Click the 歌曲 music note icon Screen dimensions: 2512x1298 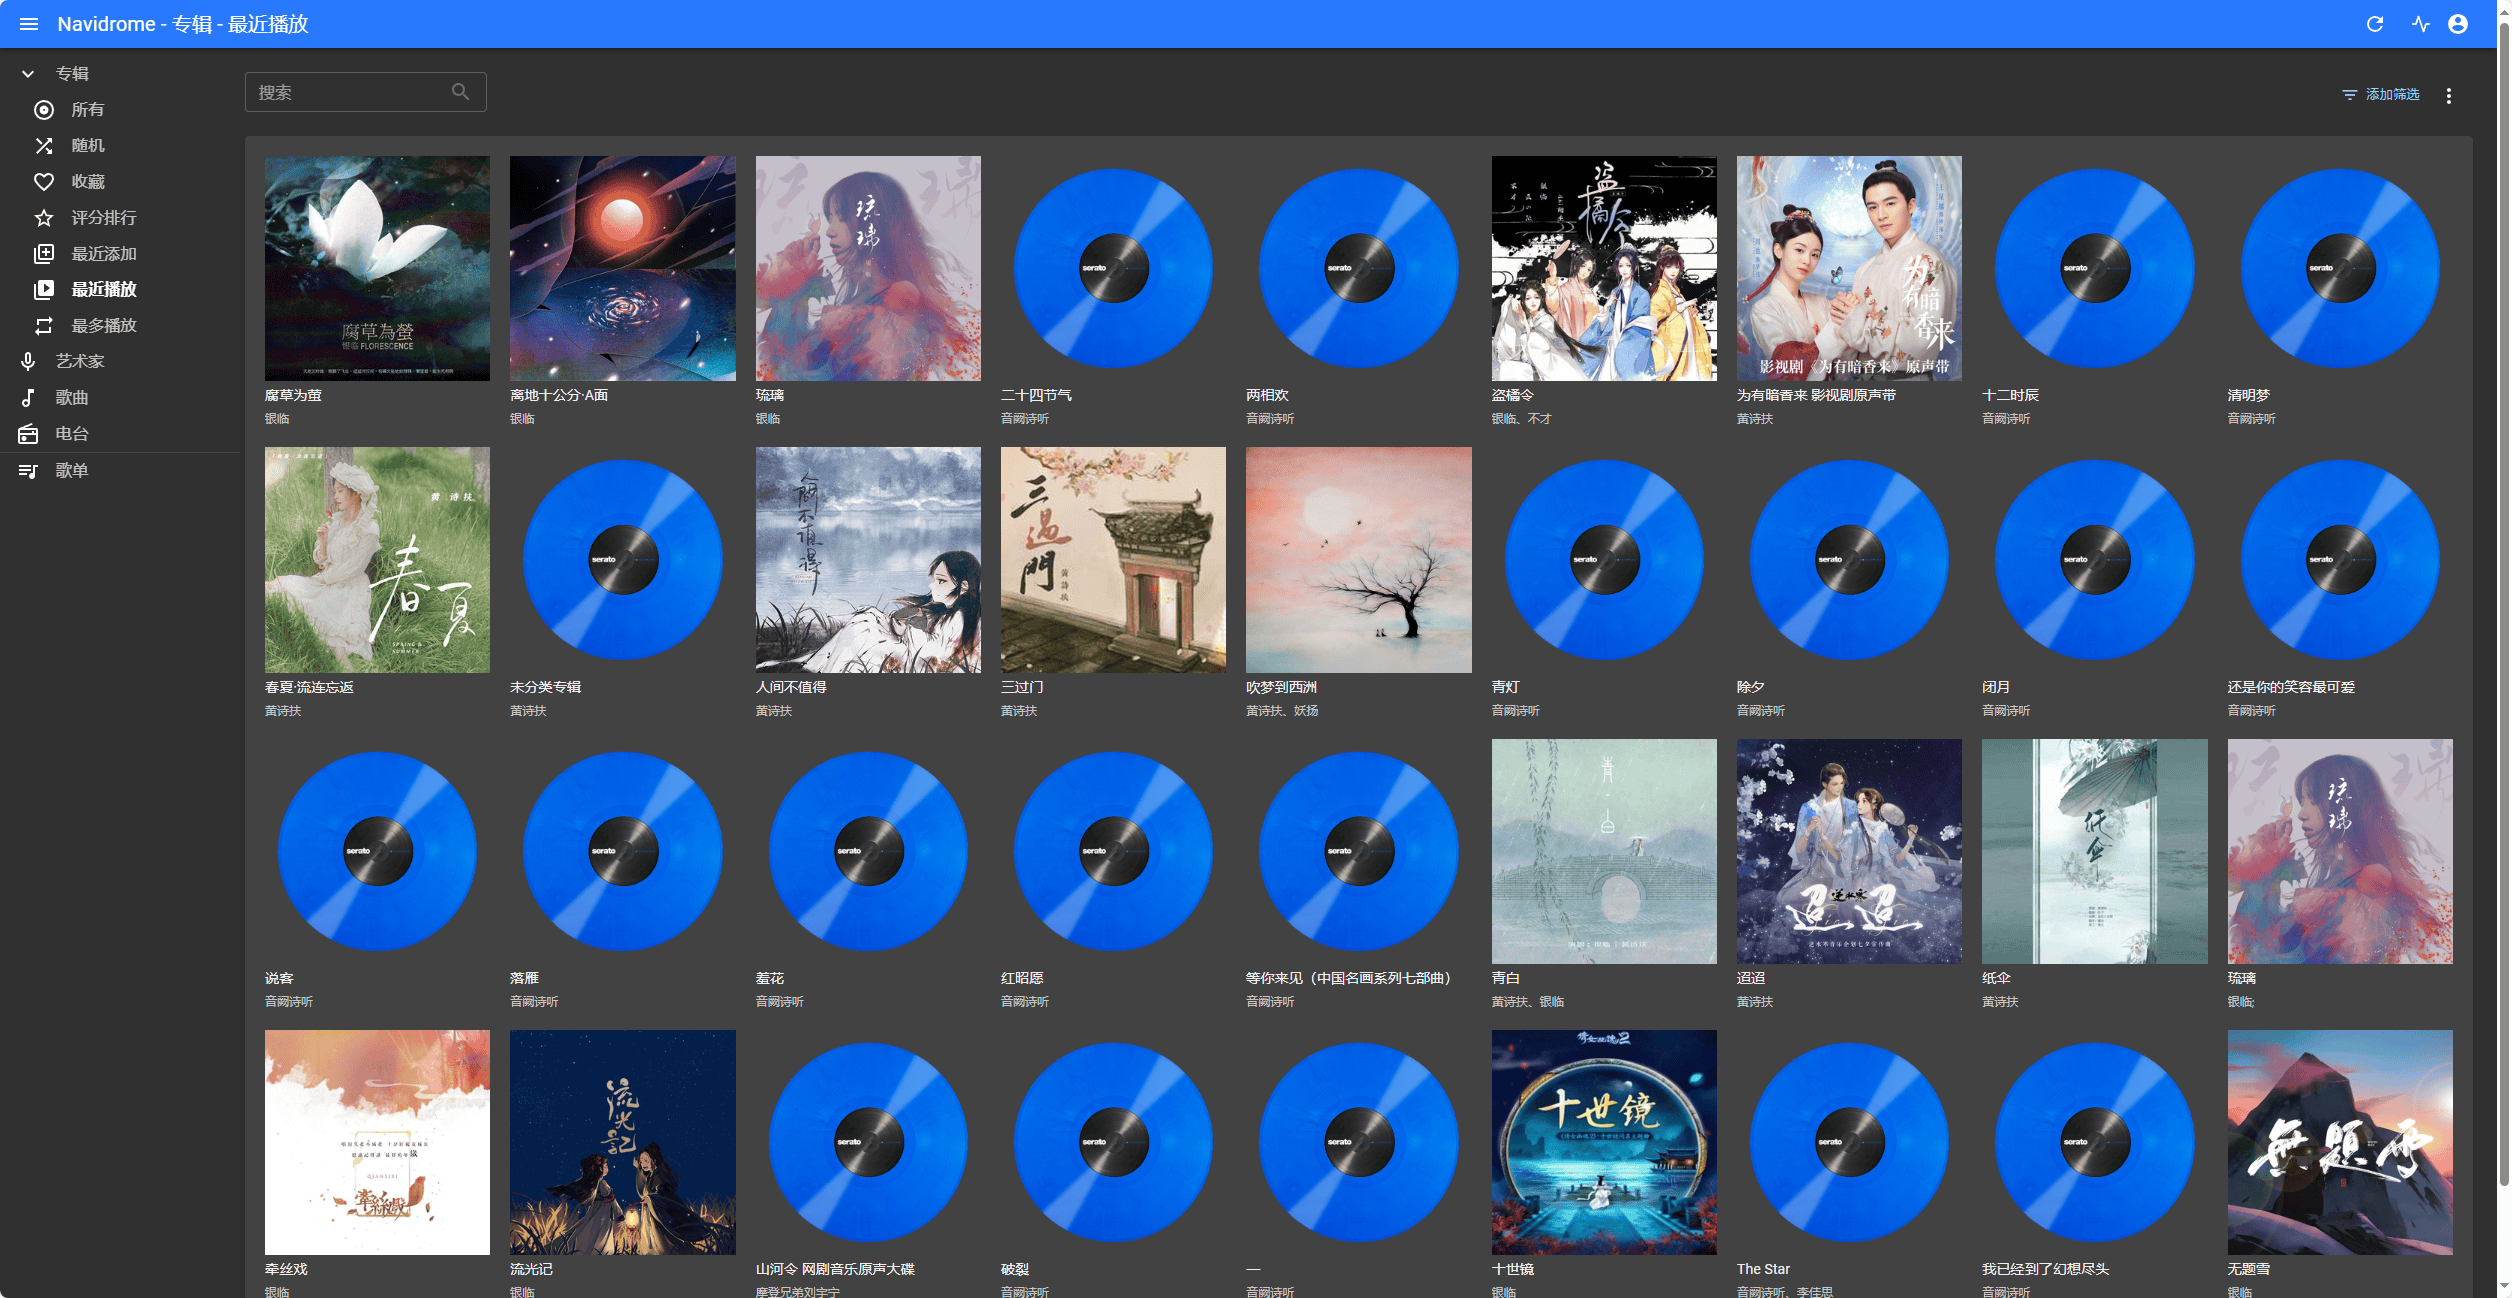pyautogui.click(x=28, y=397)
